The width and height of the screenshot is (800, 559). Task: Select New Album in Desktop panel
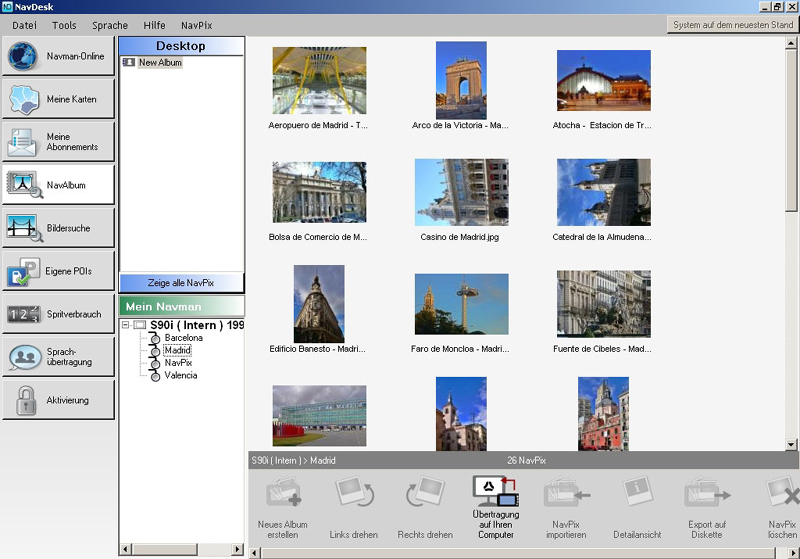click(x=160, y=62)
